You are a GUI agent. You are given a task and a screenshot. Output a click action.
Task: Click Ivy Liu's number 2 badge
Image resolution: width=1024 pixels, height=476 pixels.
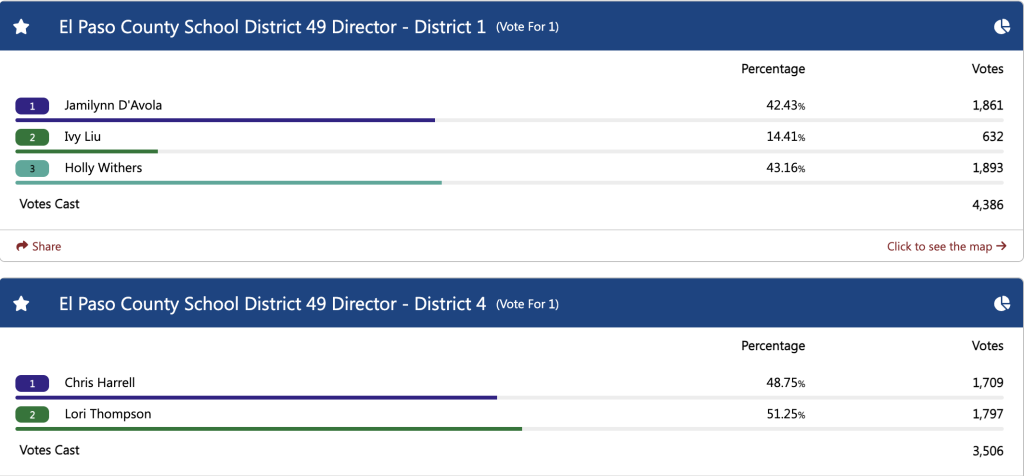pyautogui.click(x=32, y=137)
